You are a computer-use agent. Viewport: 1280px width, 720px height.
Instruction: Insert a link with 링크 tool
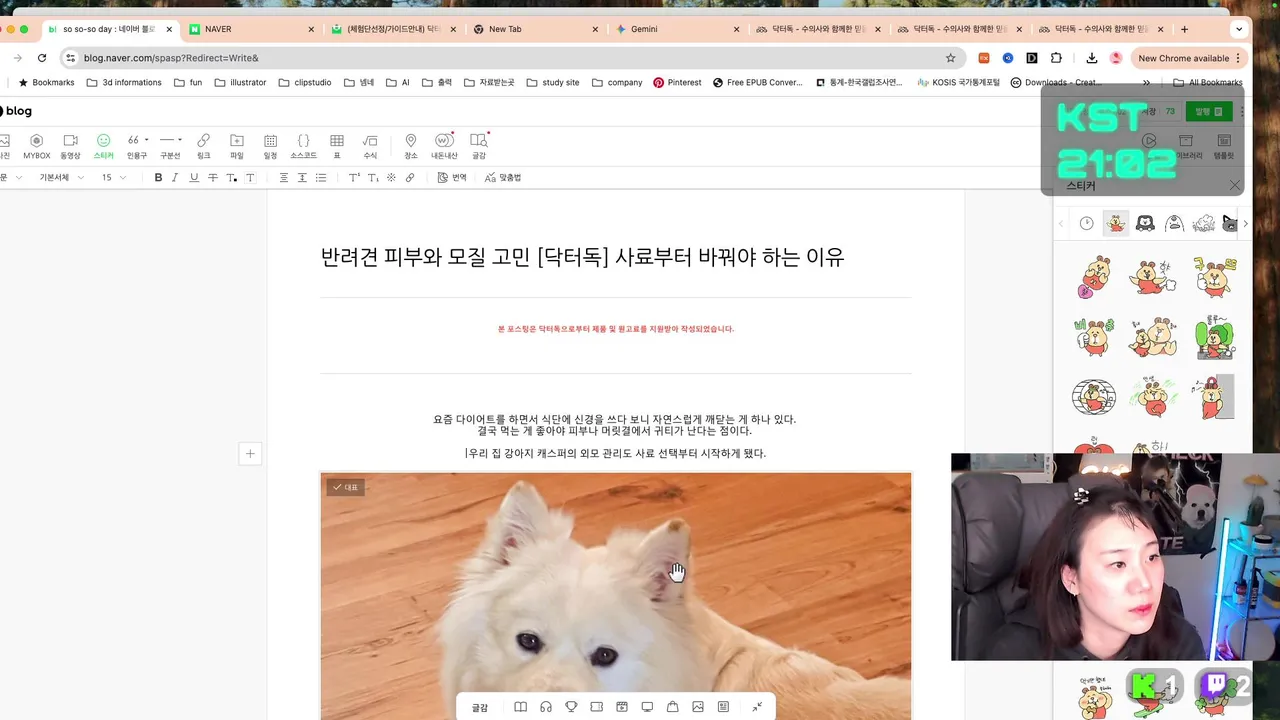[x=203, y=146]
